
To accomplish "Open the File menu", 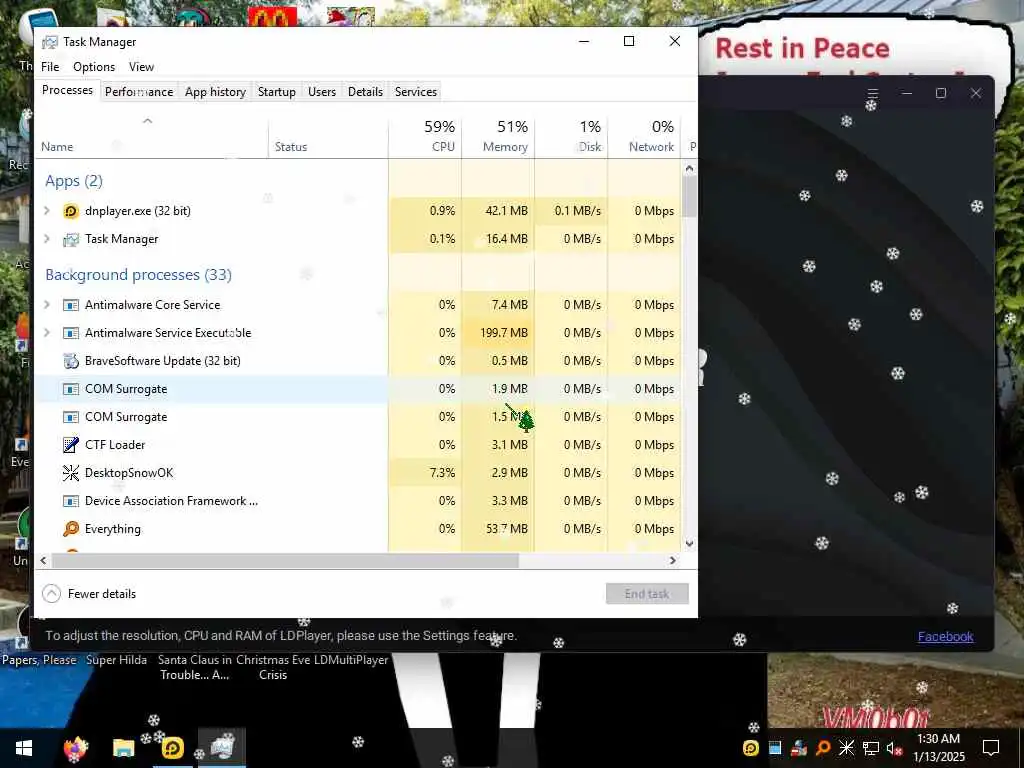I will [x=50, y=67].
